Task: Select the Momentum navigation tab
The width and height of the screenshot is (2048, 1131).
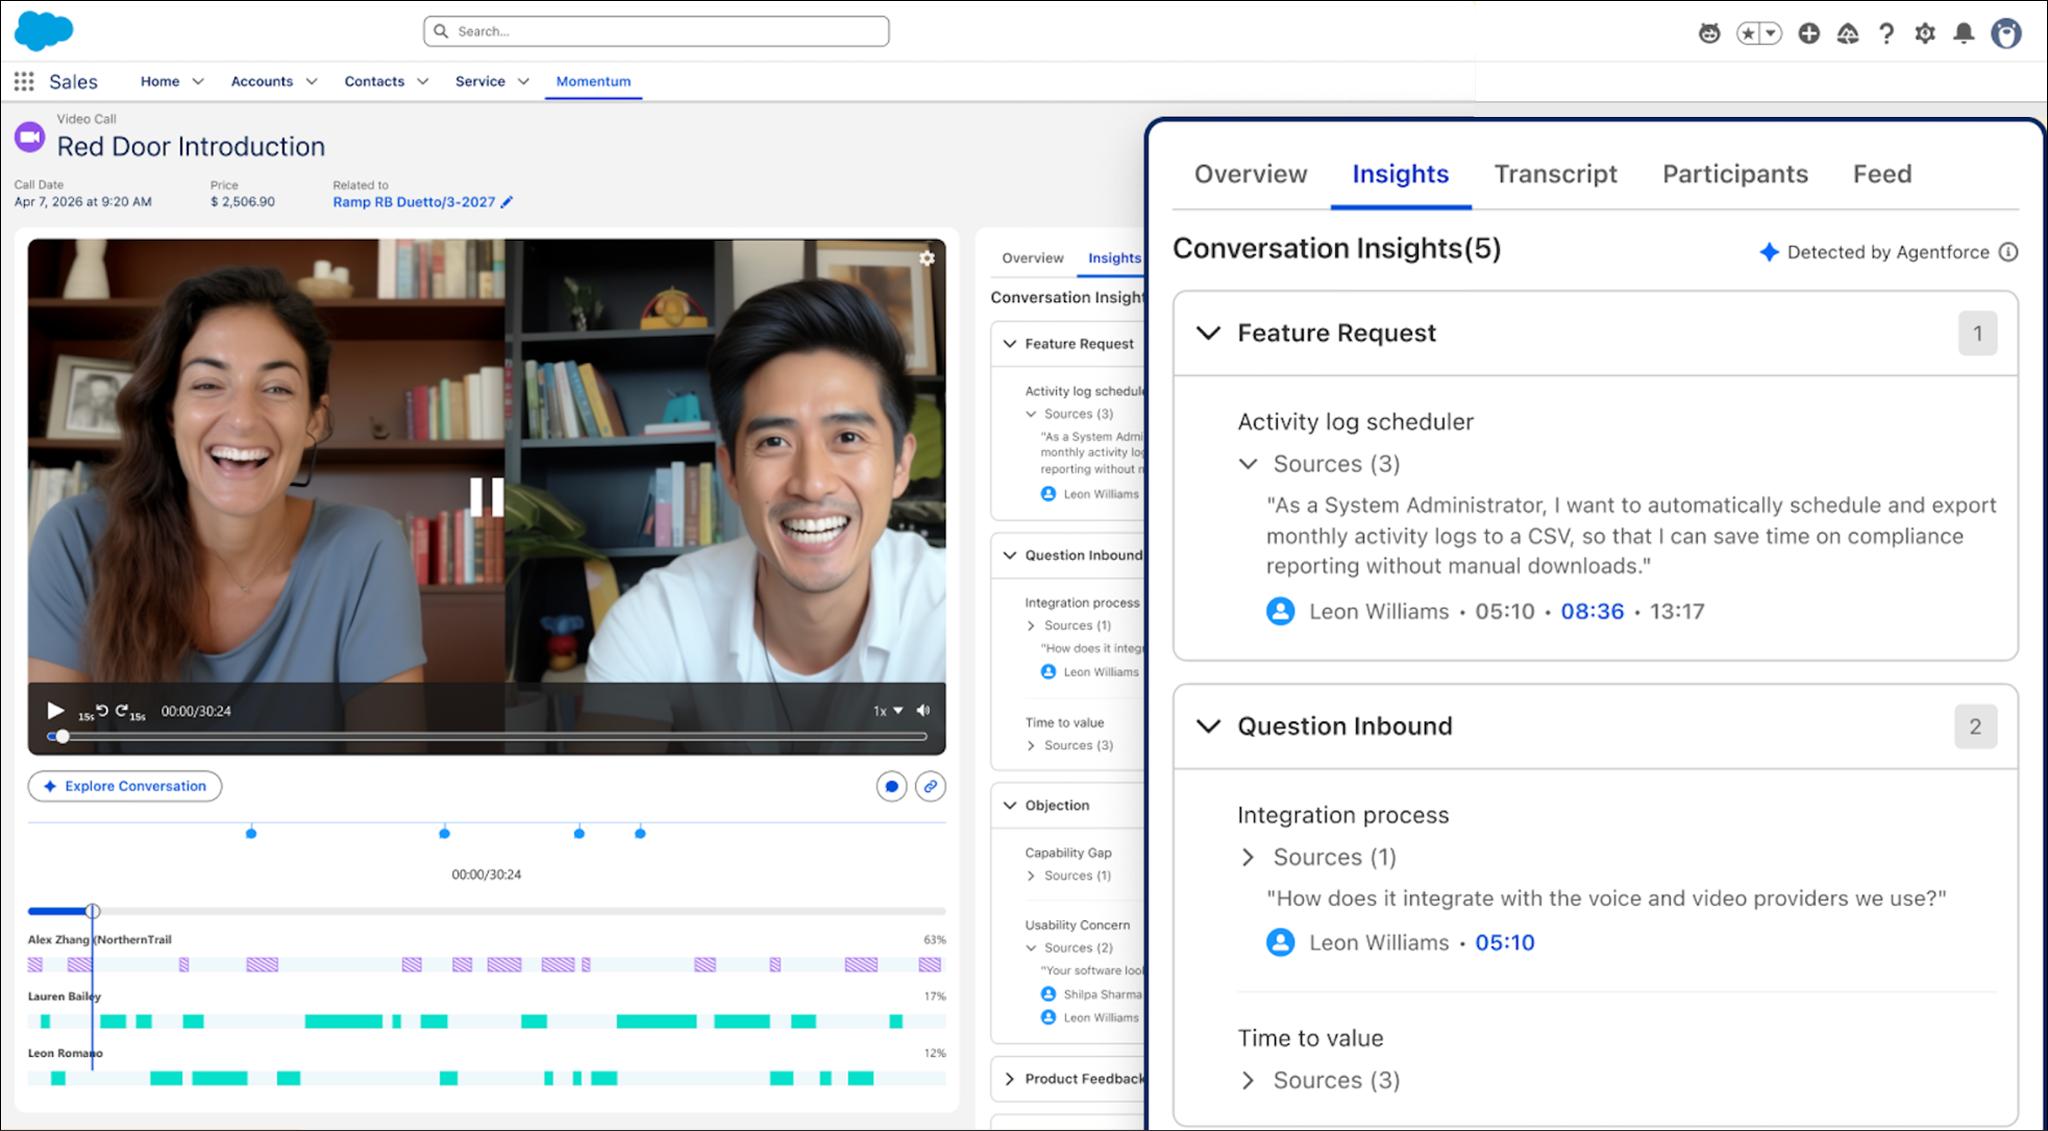Action: (593, 82)
